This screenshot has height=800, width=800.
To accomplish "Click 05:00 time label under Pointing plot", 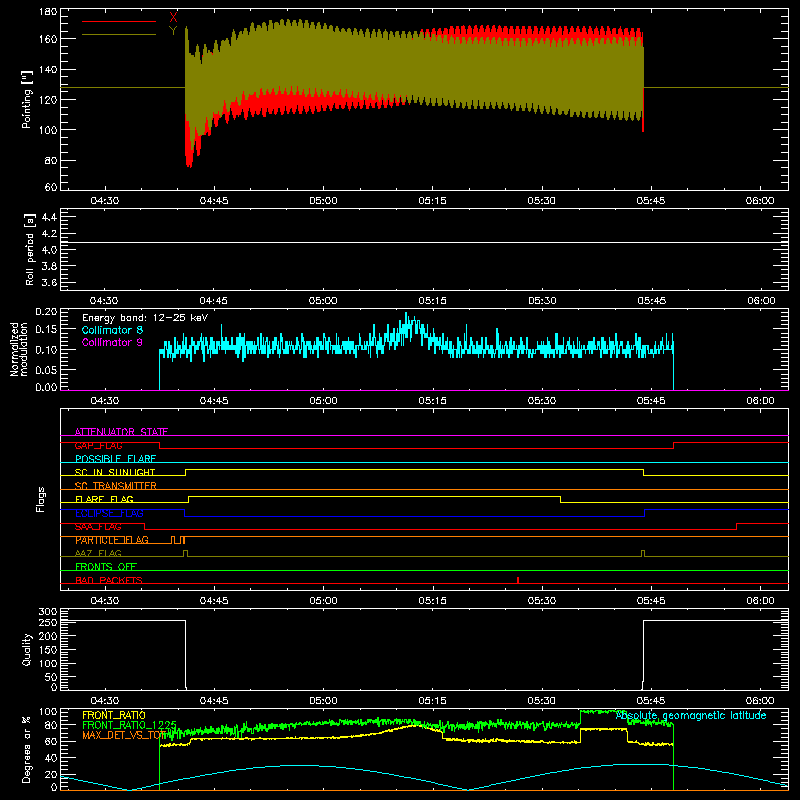I will (323, 201).
